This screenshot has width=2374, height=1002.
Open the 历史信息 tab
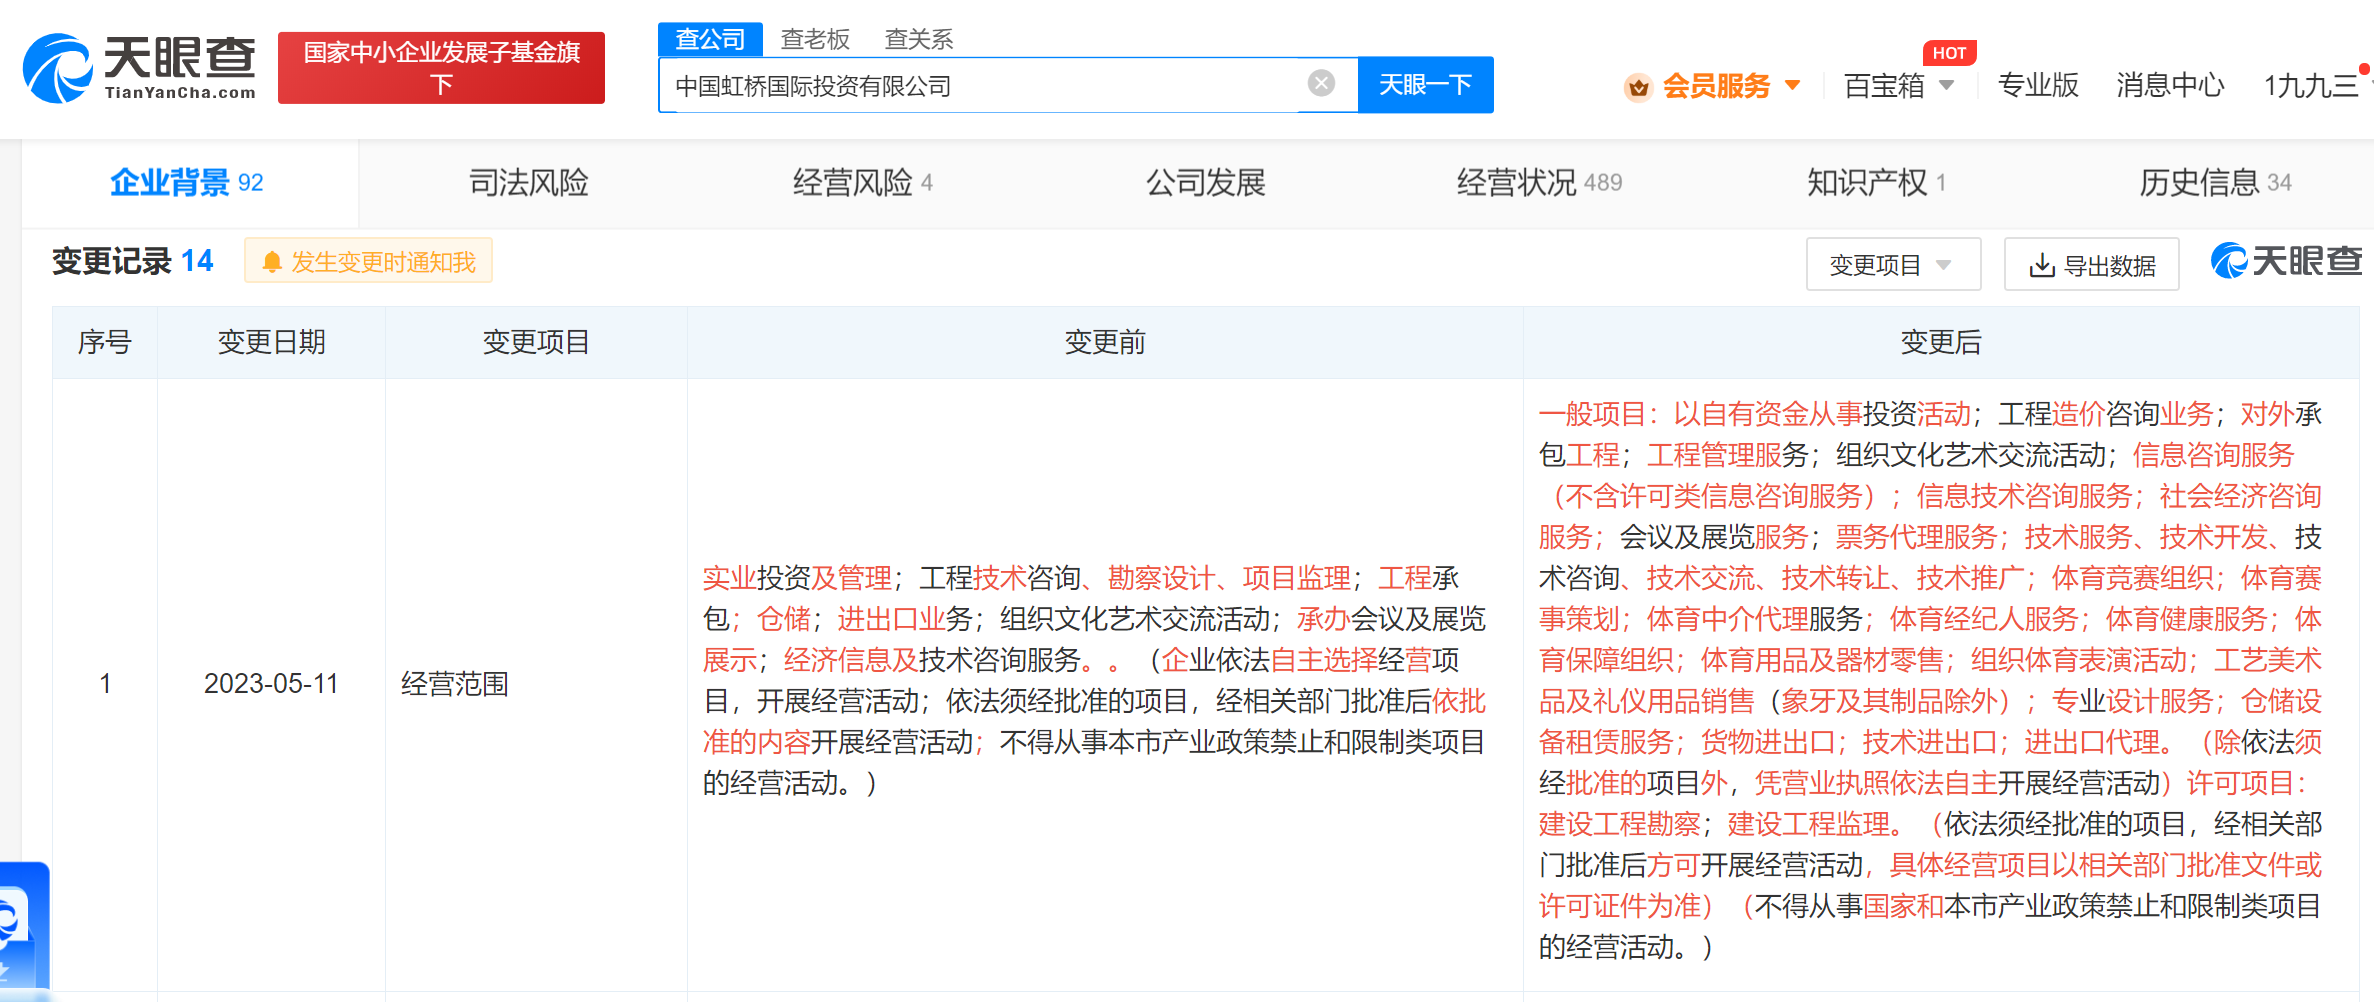pyautogui.click(x=2215, y=183)
